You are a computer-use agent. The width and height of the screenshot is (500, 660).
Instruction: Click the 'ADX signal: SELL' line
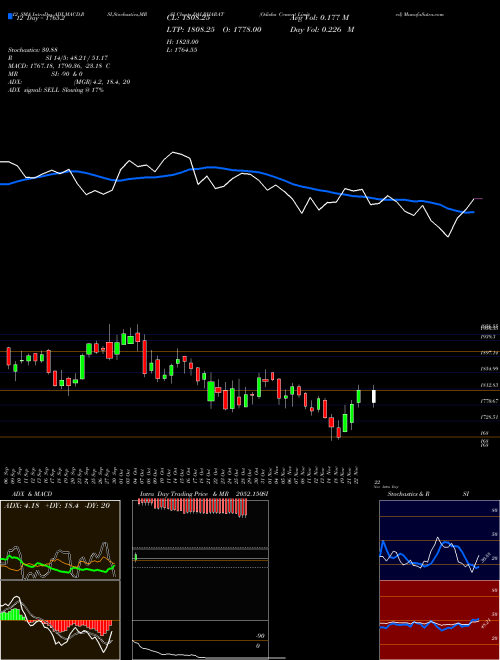coord(56,90)
